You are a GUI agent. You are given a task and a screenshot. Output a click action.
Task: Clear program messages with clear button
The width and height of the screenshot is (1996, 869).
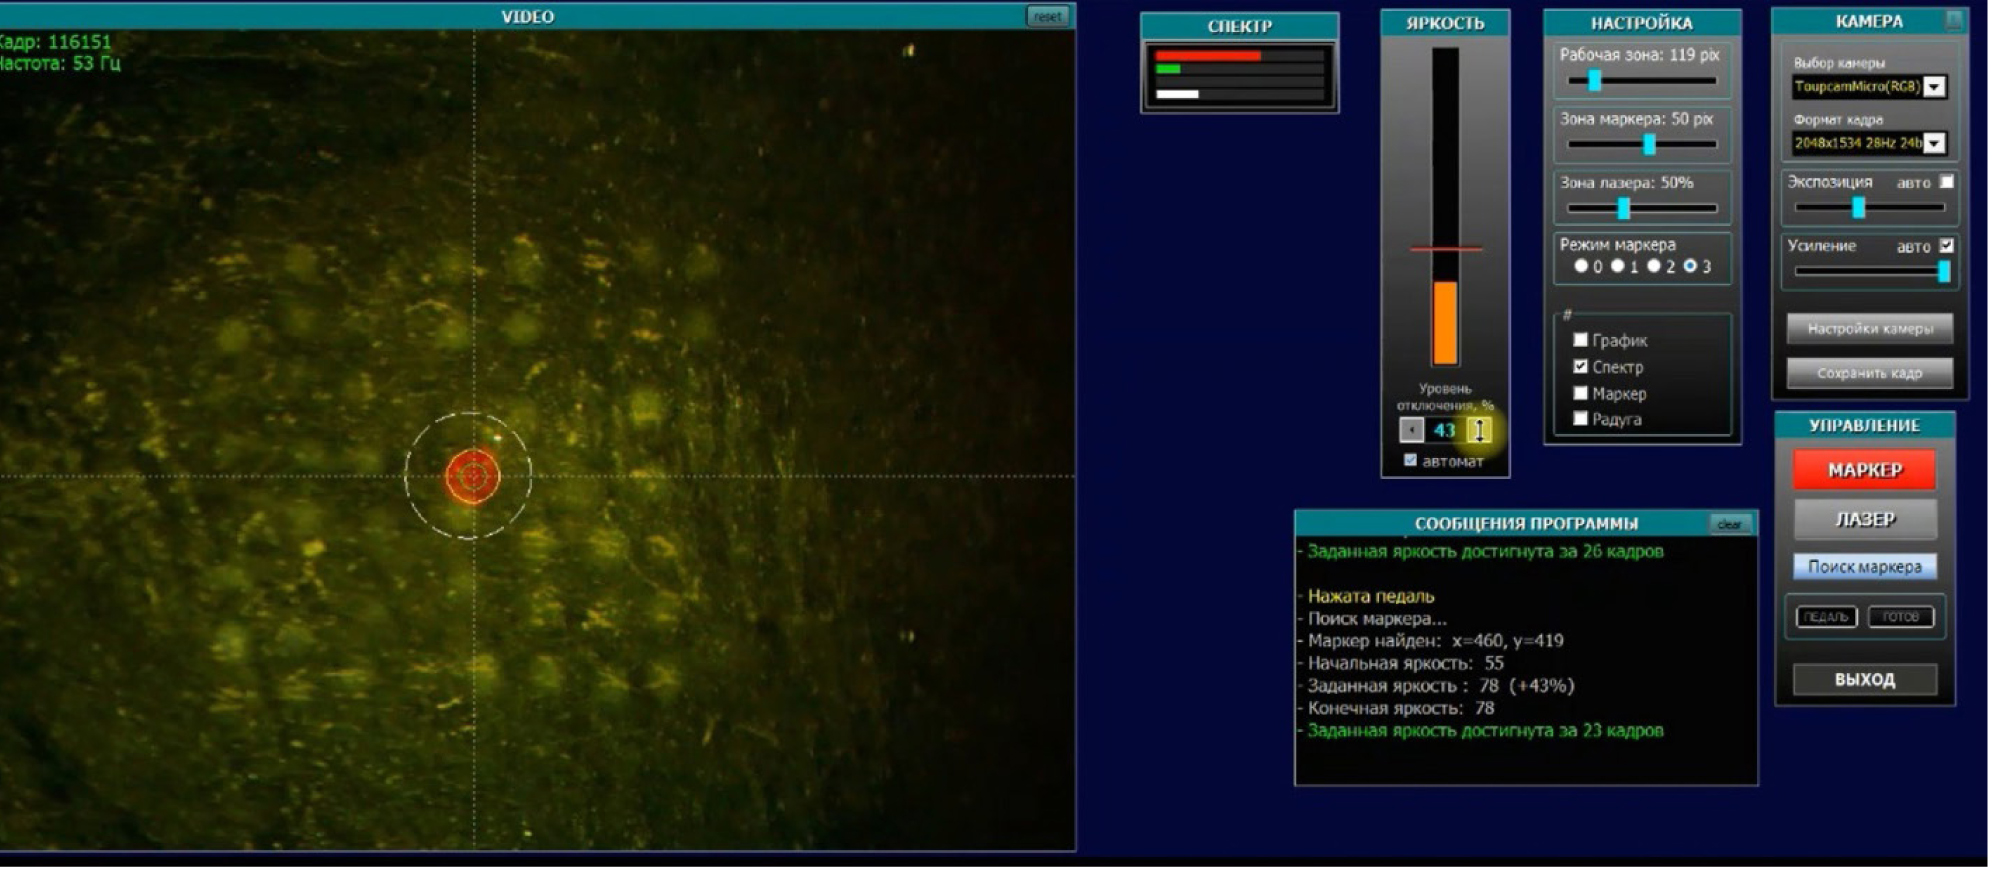click(1729, 524)
